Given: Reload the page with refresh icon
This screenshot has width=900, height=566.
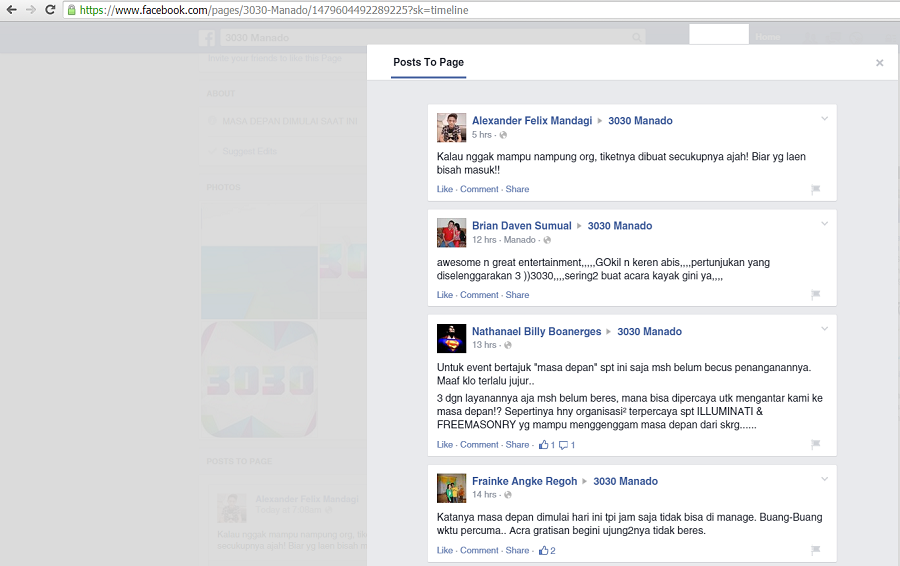Looking at the screenshot, I should click(x=50, y=10).
